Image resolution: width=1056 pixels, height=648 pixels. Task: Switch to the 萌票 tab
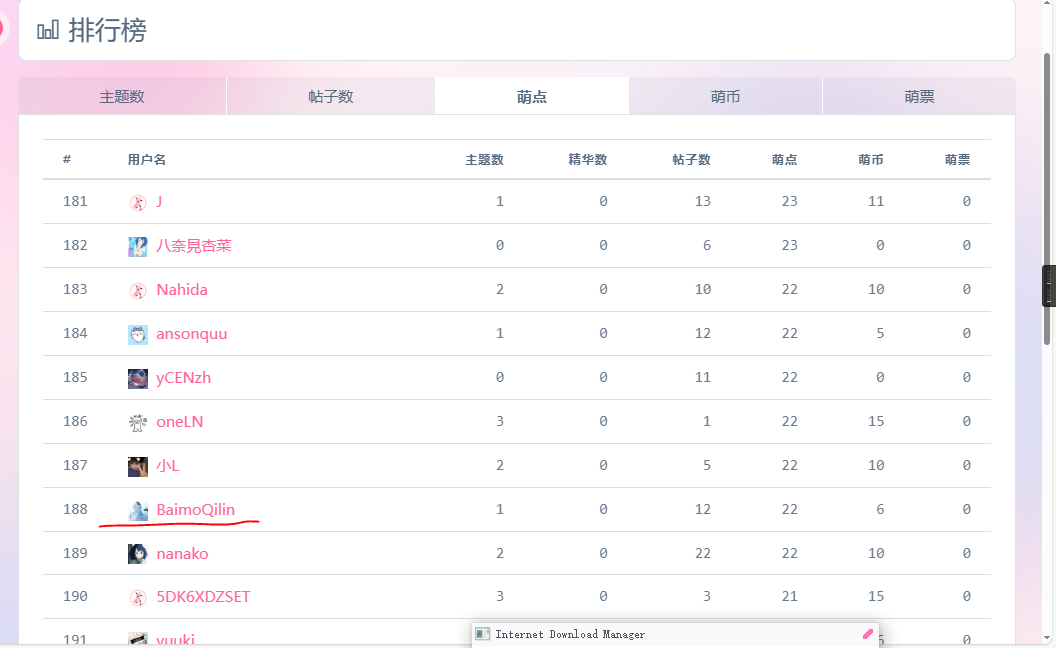(919, 97)
